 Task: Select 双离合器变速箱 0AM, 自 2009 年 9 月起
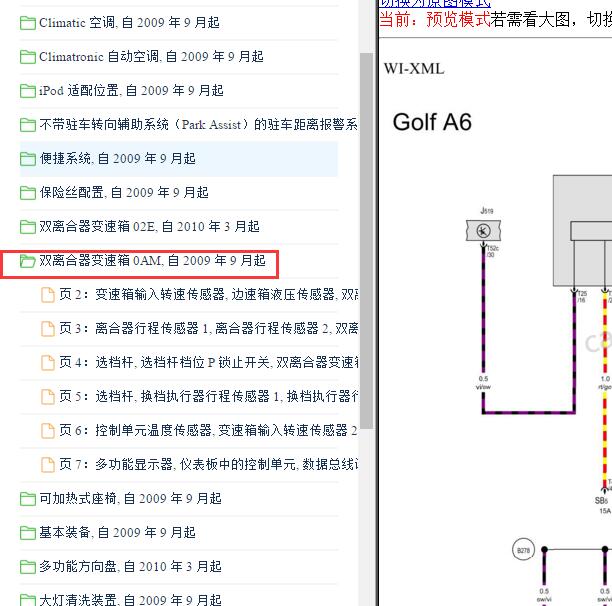152,260
